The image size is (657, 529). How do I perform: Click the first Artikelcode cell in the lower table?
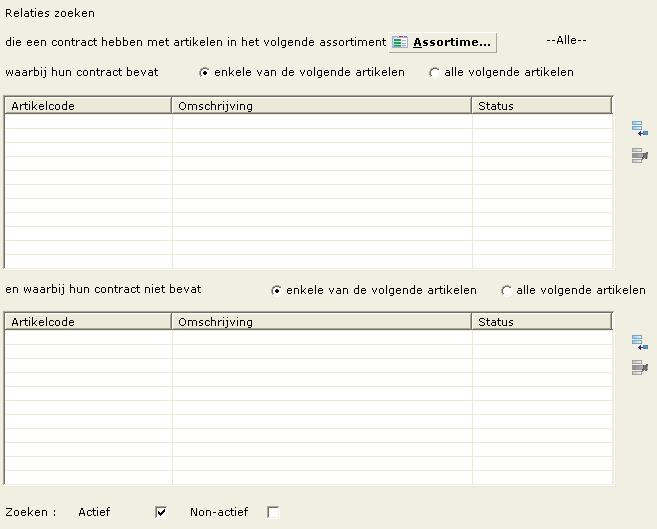coord(88,338)
